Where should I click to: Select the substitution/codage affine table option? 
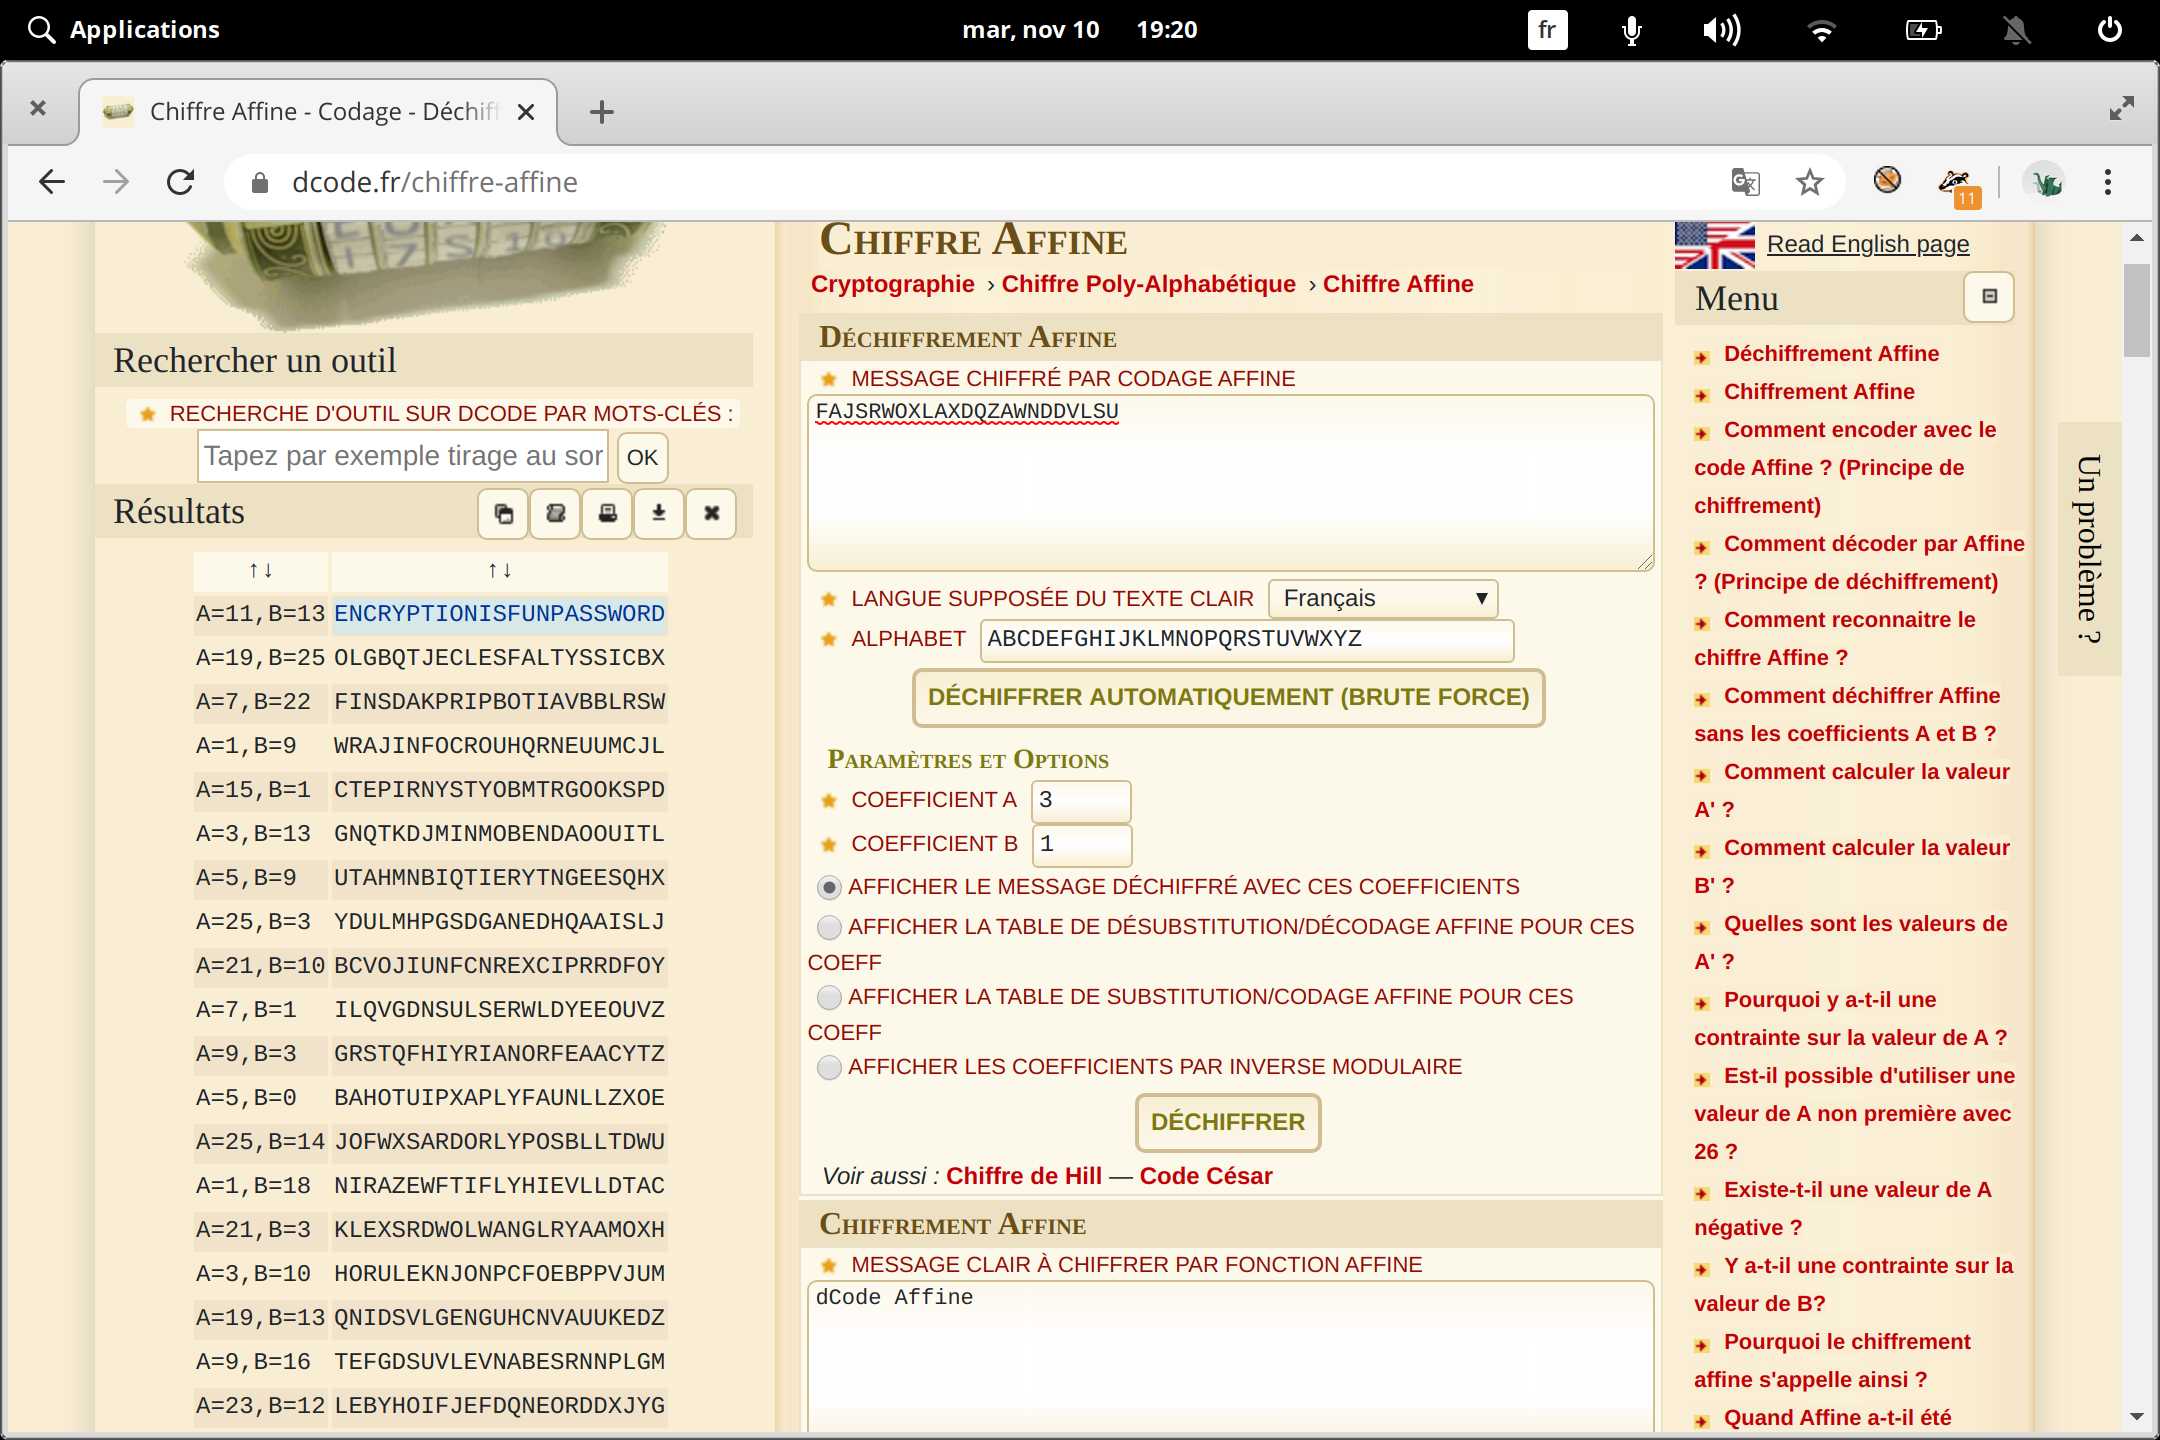coord(829,997)
